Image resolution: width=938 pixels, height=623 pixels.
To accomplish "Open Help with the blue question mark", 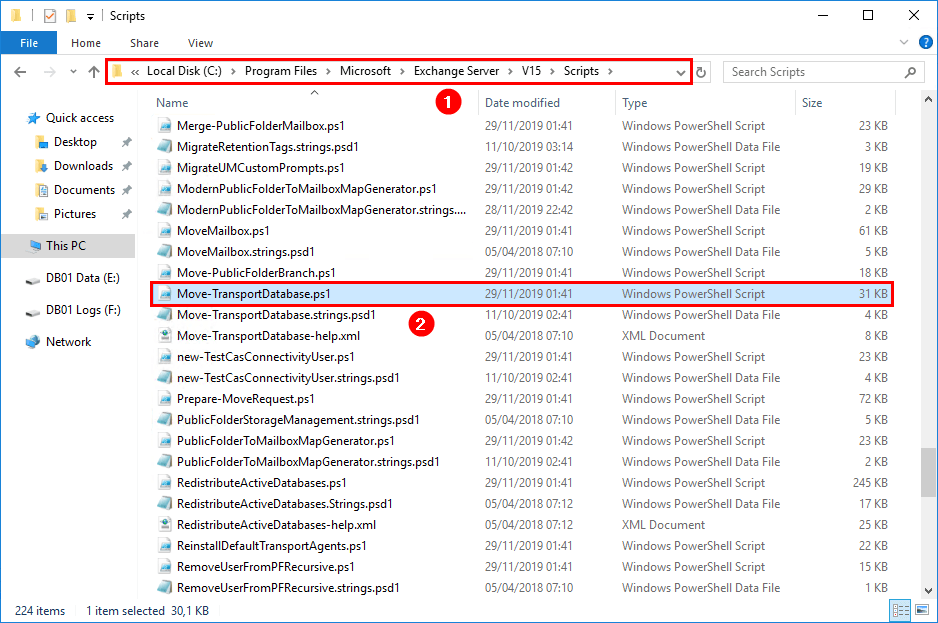I will coord(924,42).
